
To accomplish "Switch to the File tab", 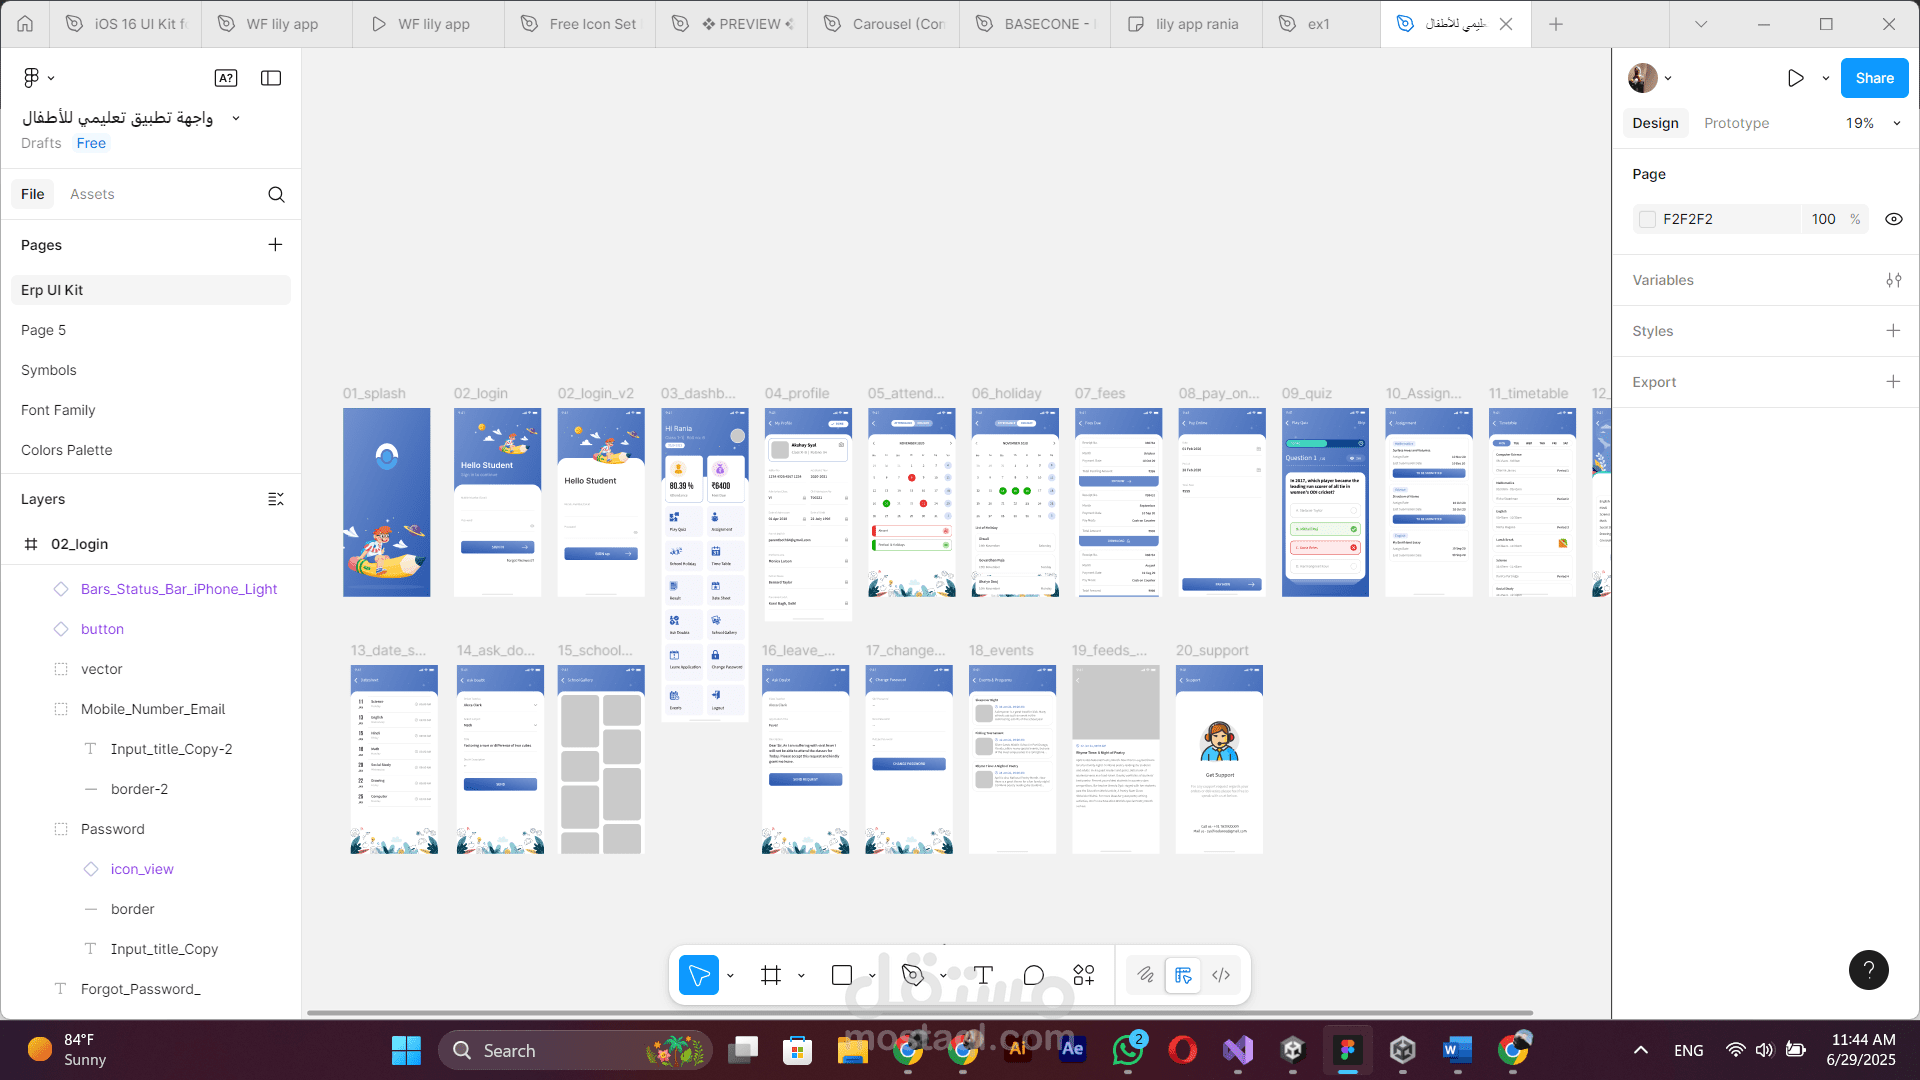I will 33,194.
